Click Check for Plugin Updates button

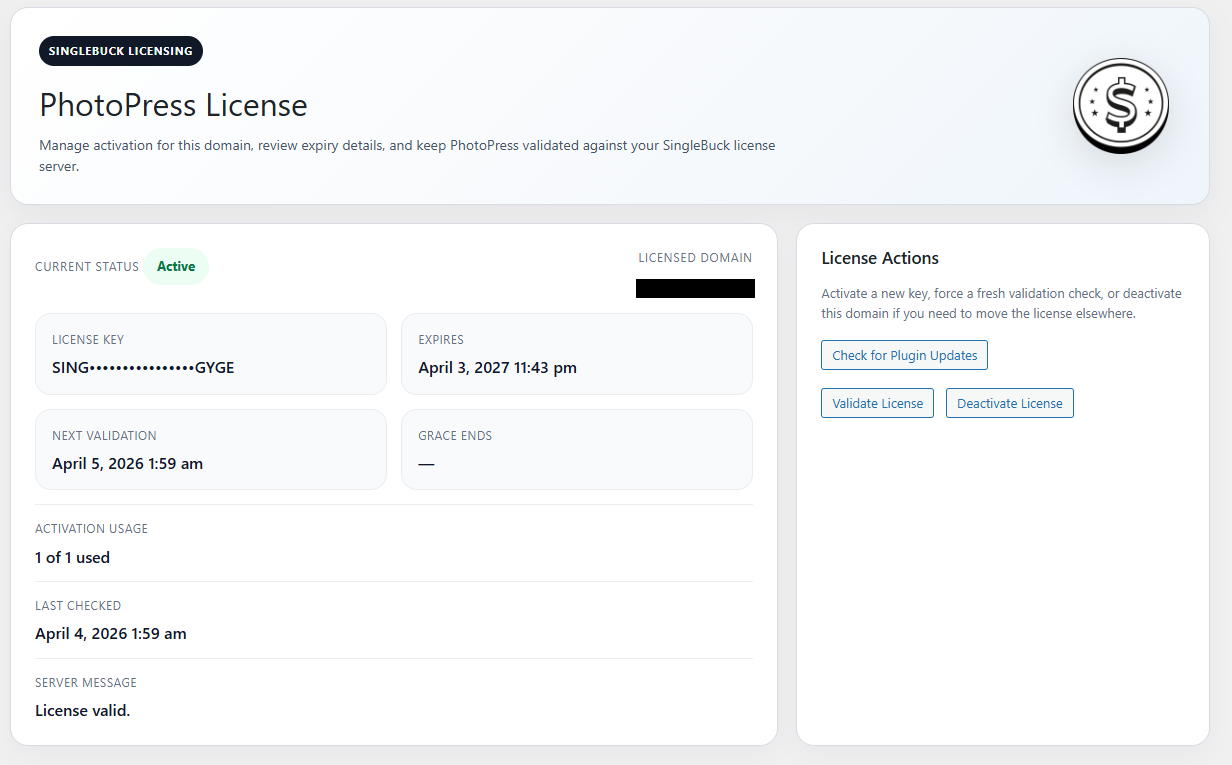pyautogui.click(x=905, y=355)
